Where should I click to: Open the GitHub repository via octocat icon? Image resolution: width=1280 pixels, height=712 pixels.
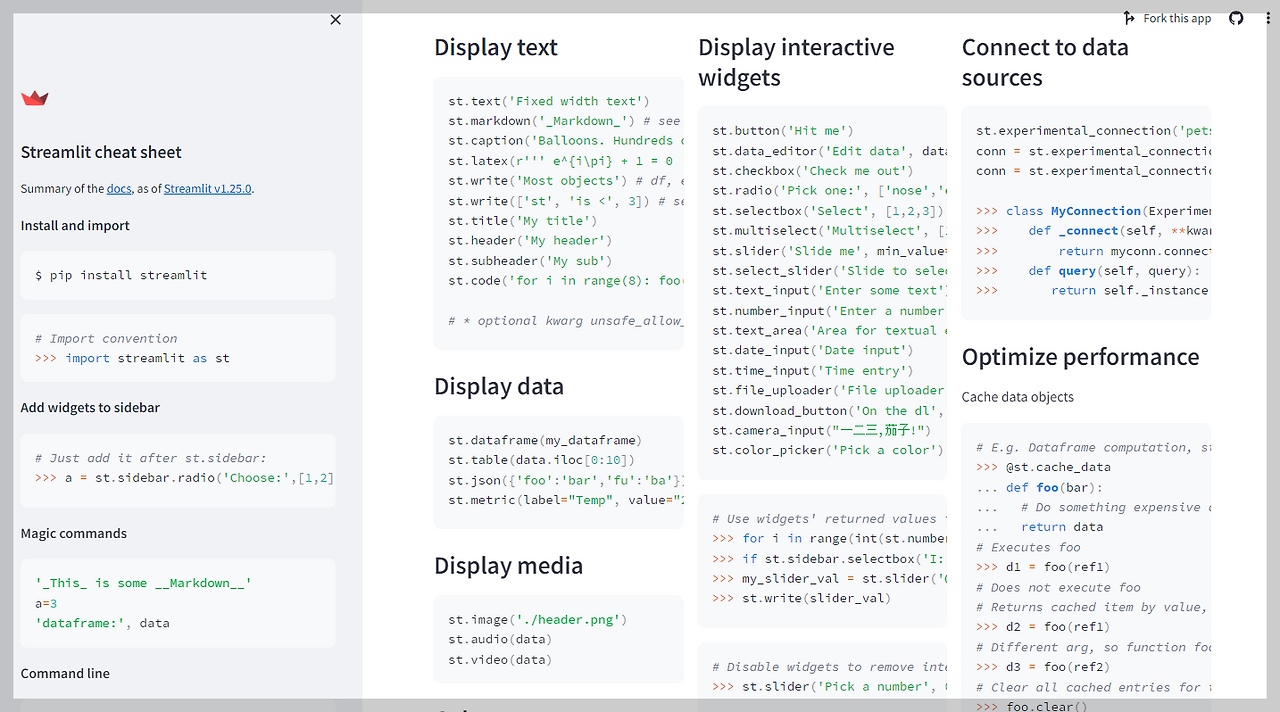click(1236, 17)
